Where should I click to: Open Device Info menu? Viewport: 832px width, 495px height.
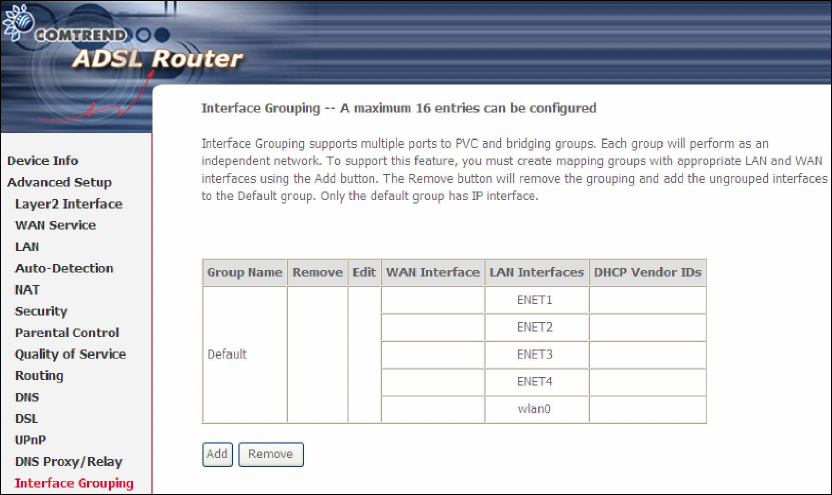42,160
